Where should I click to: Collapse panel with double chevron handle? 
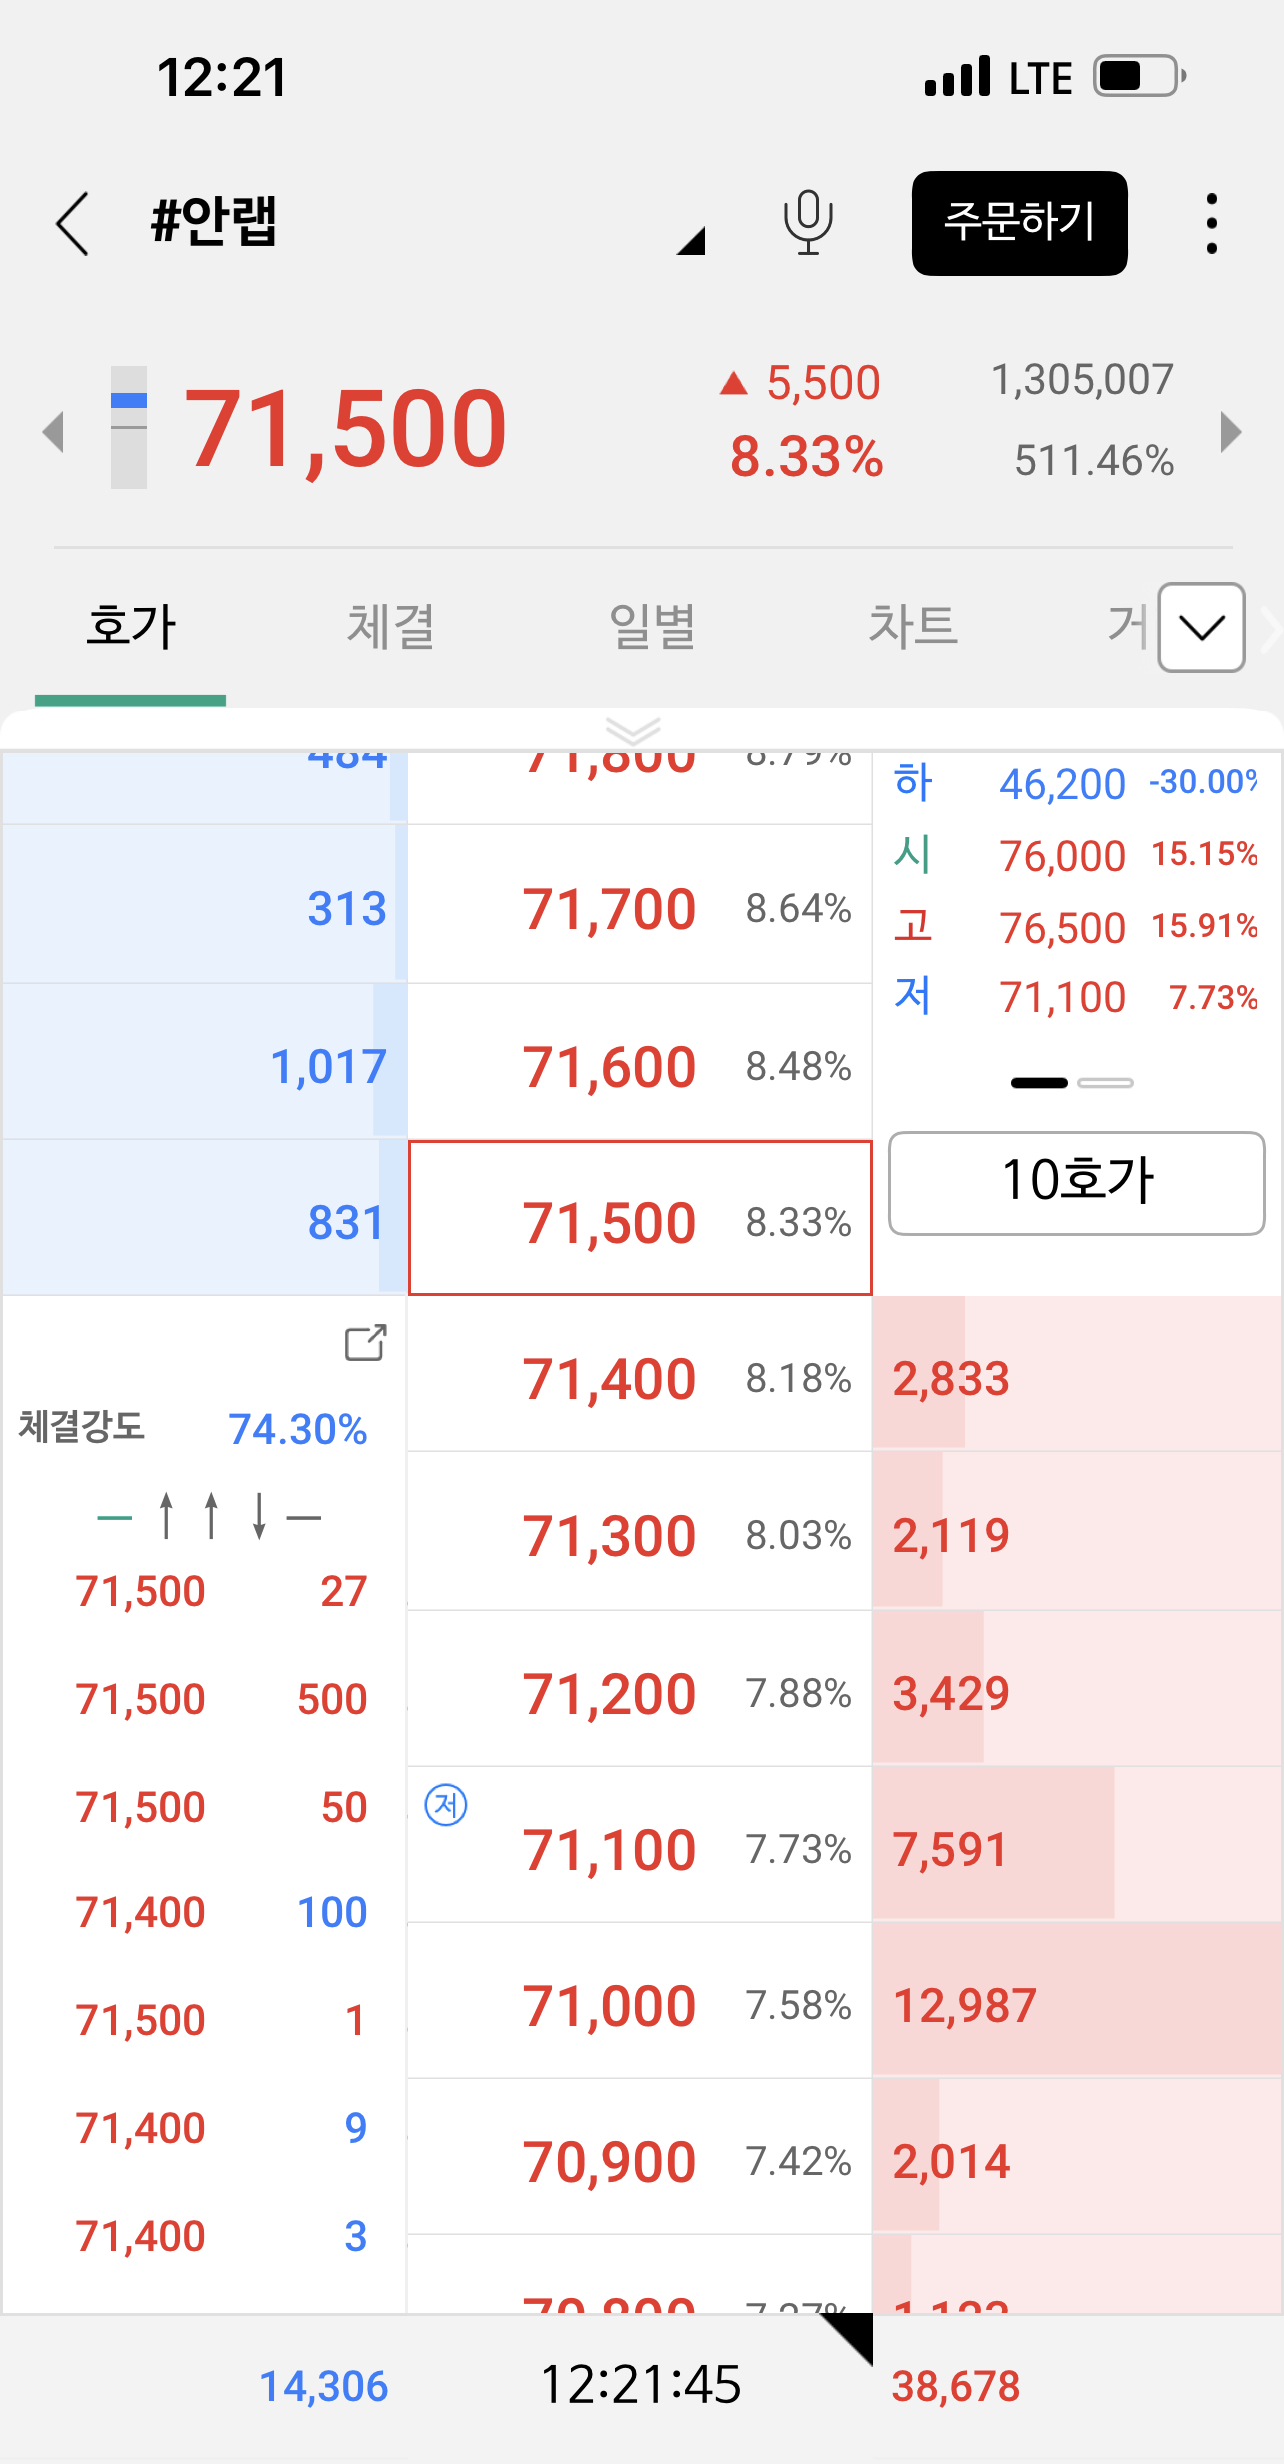click(x=633, y=731)
